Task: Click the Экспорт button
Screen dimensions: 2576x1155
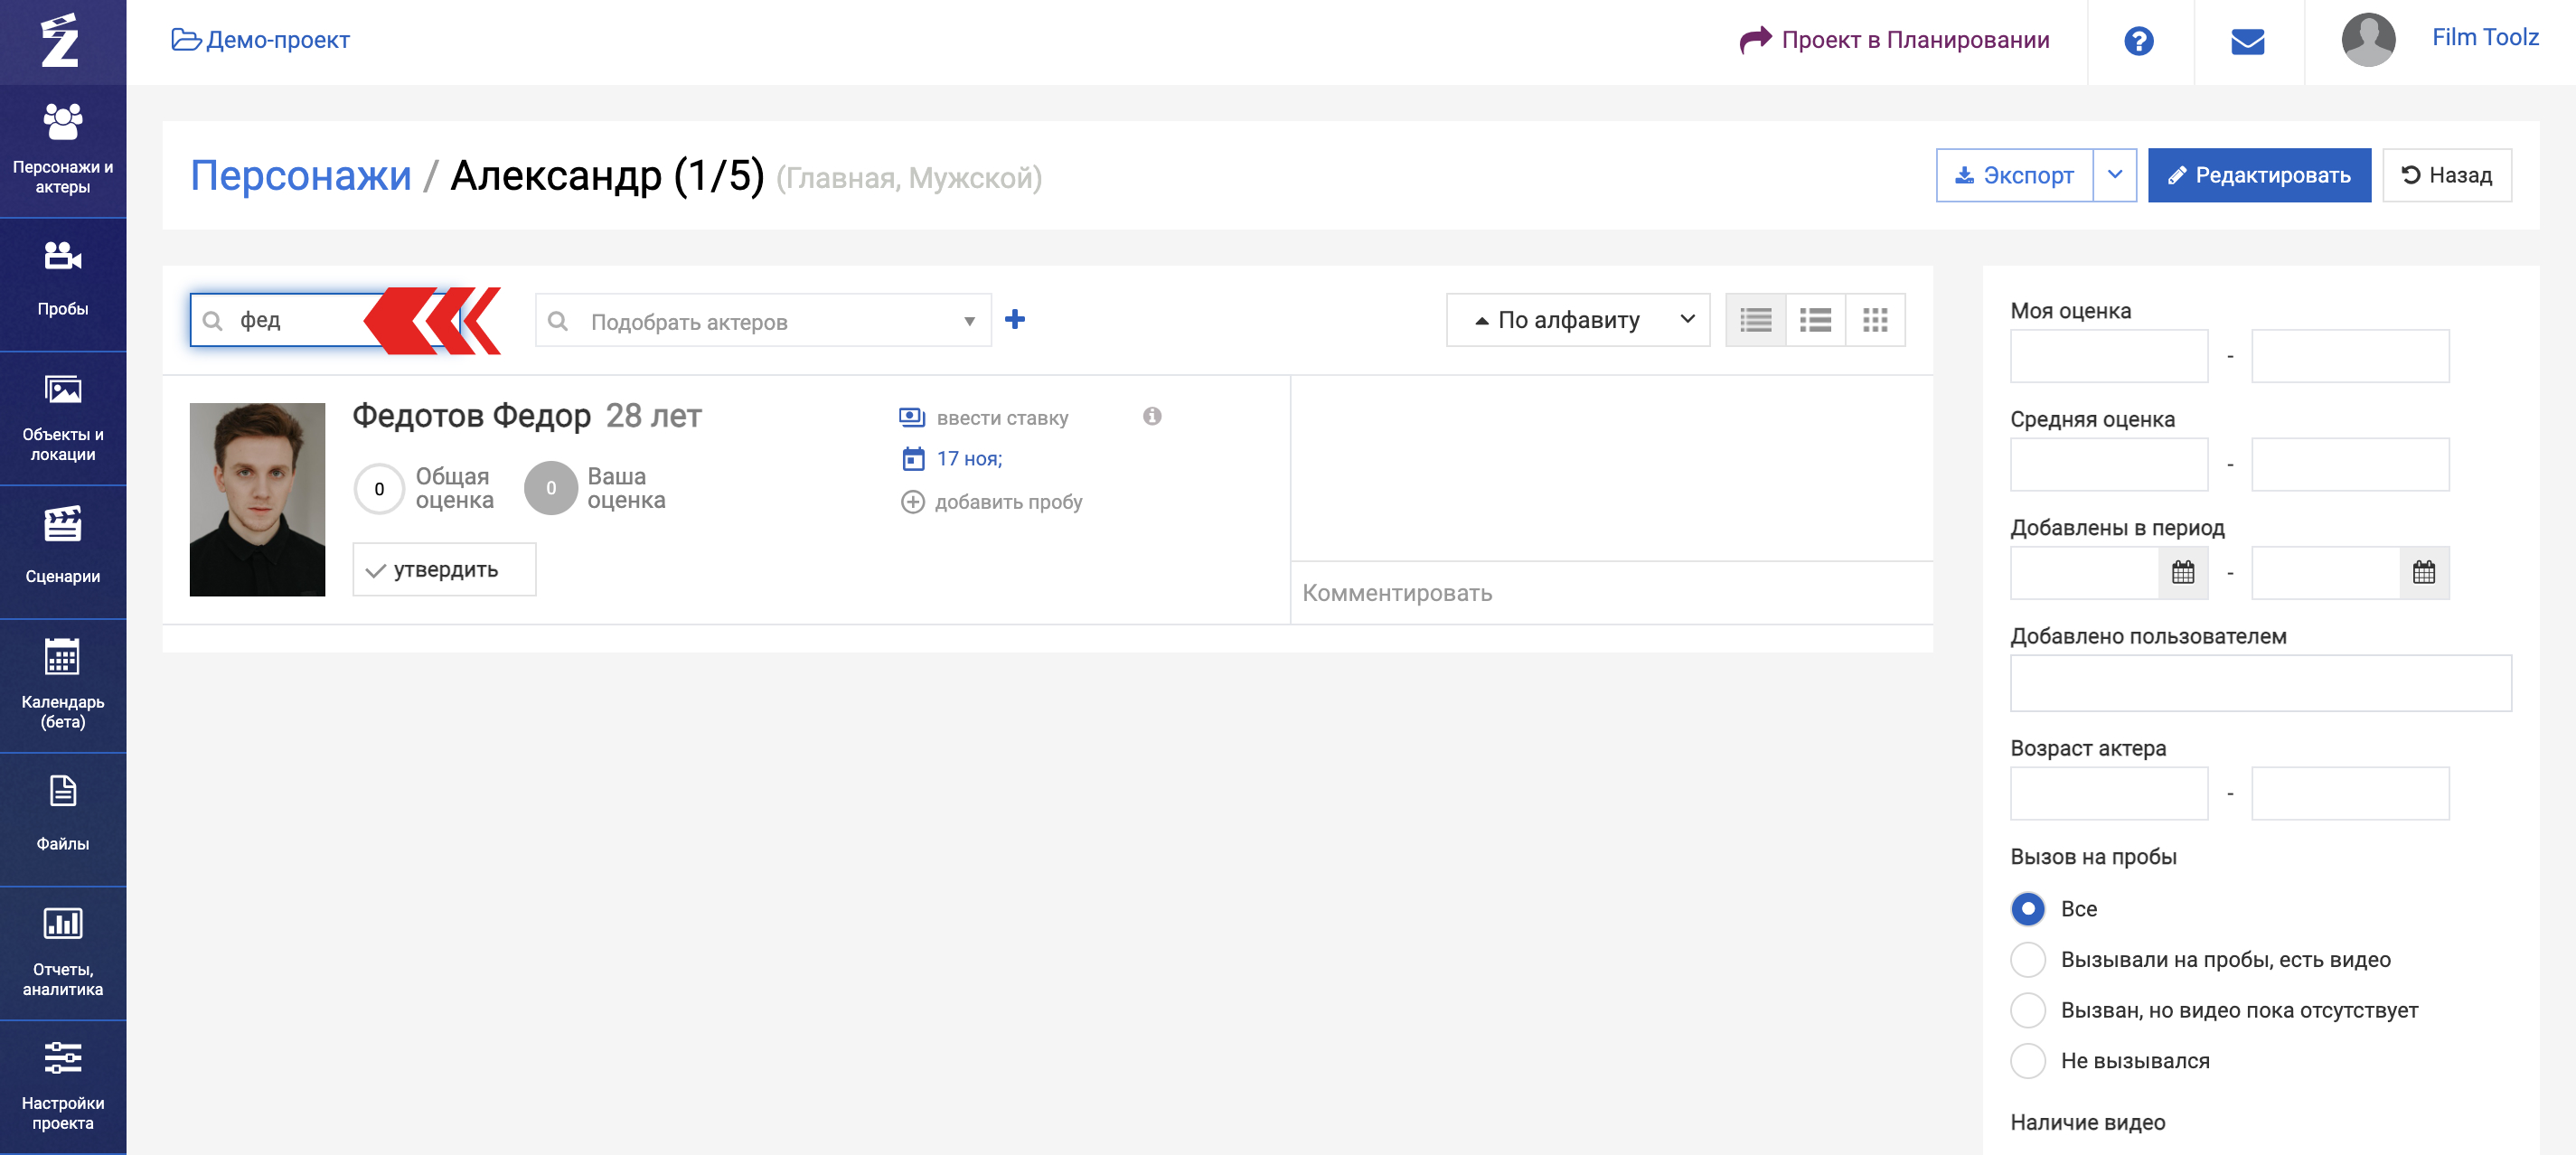Action: point(2014,175)
